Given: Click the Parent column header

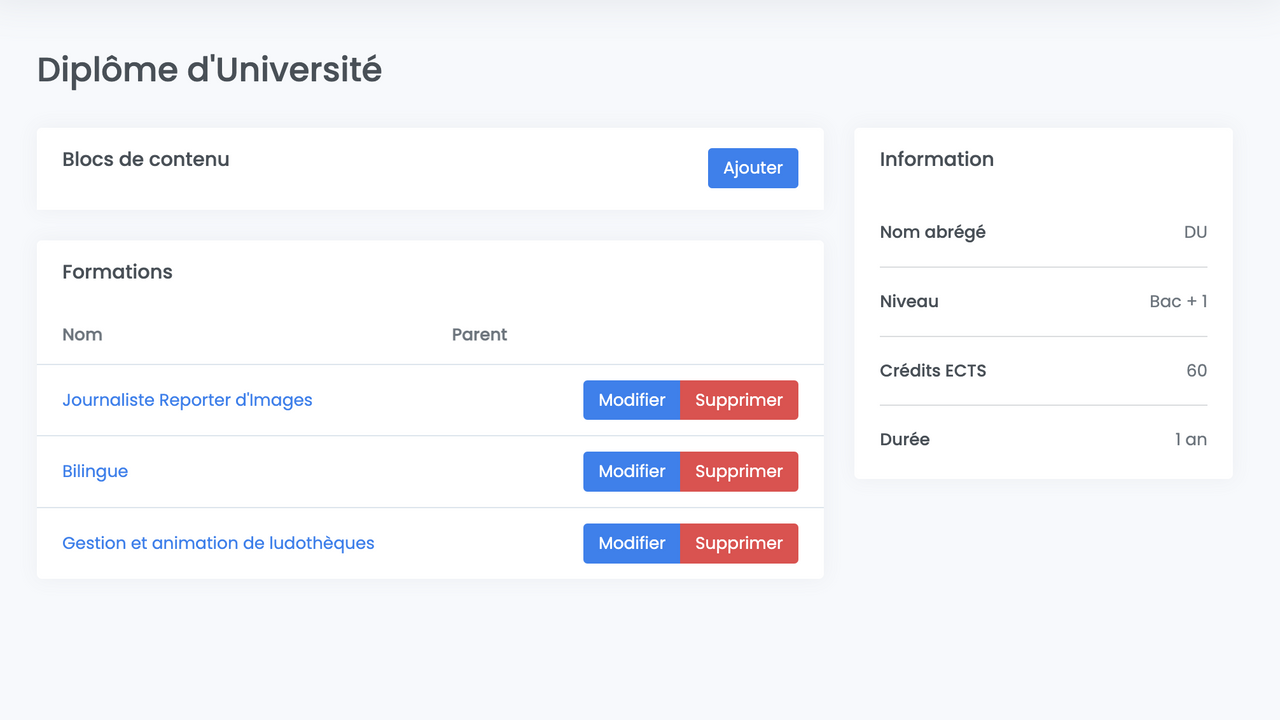Looking at the screenshot, I should pos(479,334).
